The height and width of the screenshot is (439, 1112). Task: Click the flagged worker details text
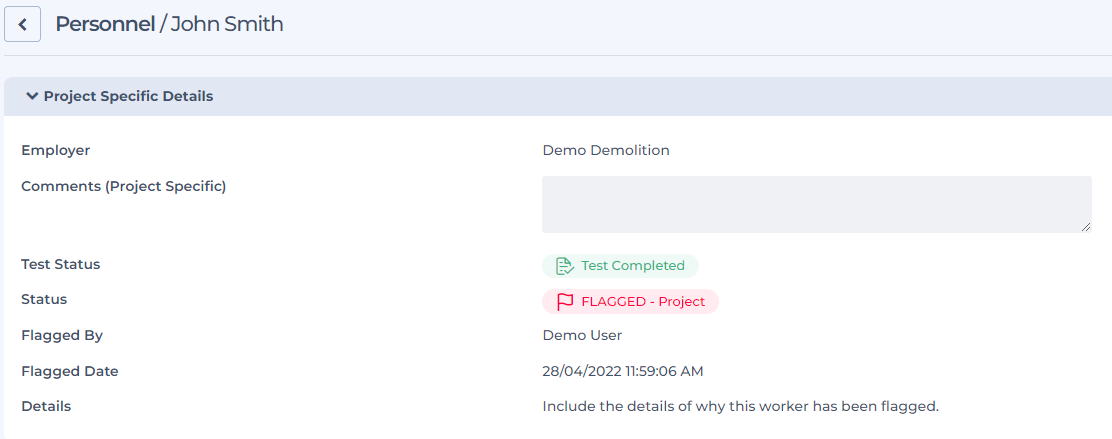coord(740,406)
